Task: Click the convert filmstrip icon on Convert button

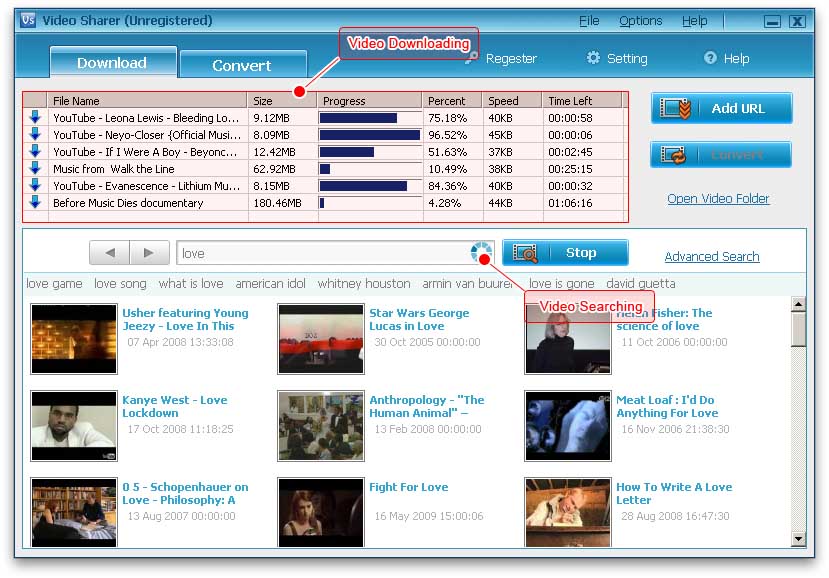Action: pos(674,155)
